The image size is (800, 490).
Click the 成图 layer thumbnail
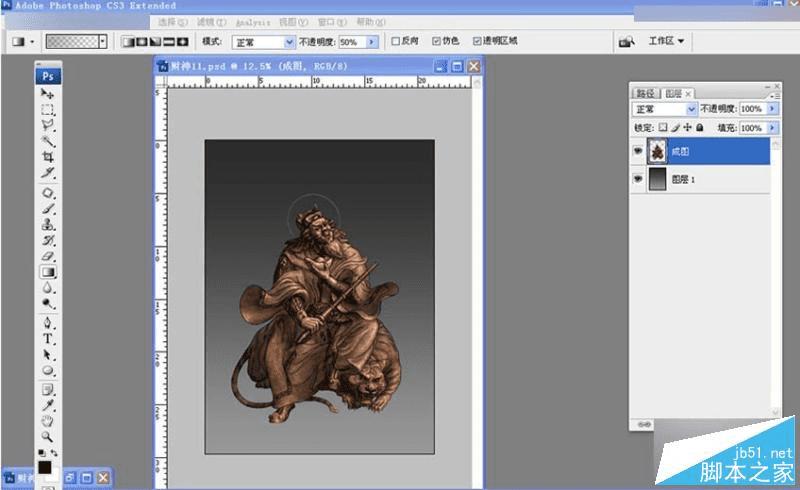658,151
